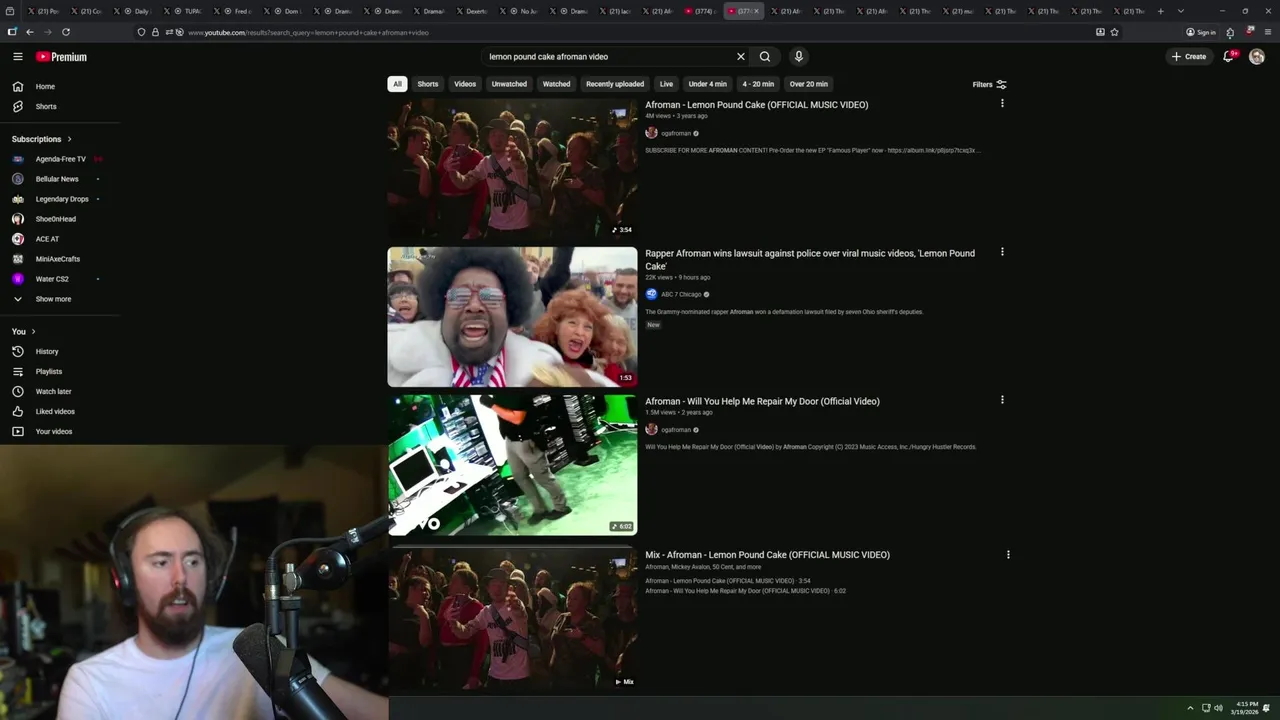Open more options for Lemon Pound Cake video
This screenshot has width=1280, height=720.
coord(1002,104)
